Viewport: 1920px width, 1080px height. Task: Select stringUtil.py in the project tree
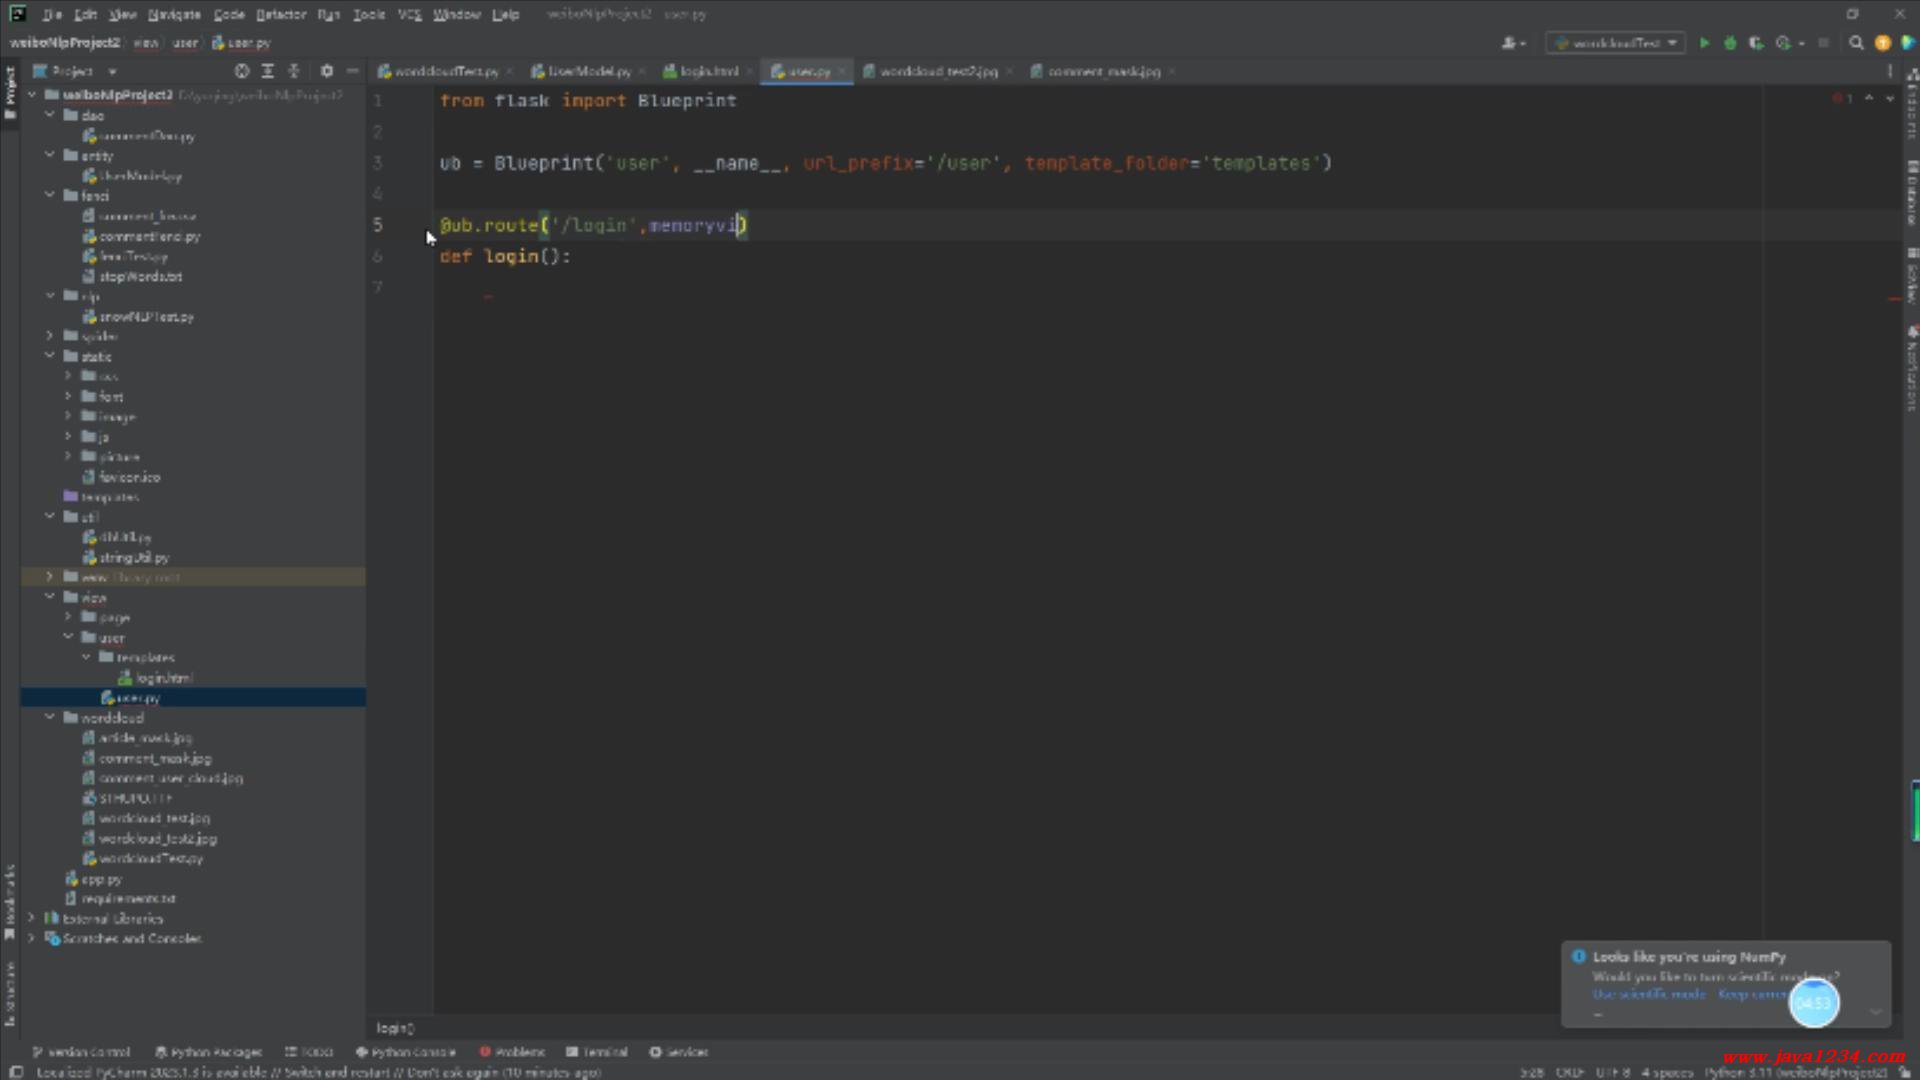(x=134, y=557)
